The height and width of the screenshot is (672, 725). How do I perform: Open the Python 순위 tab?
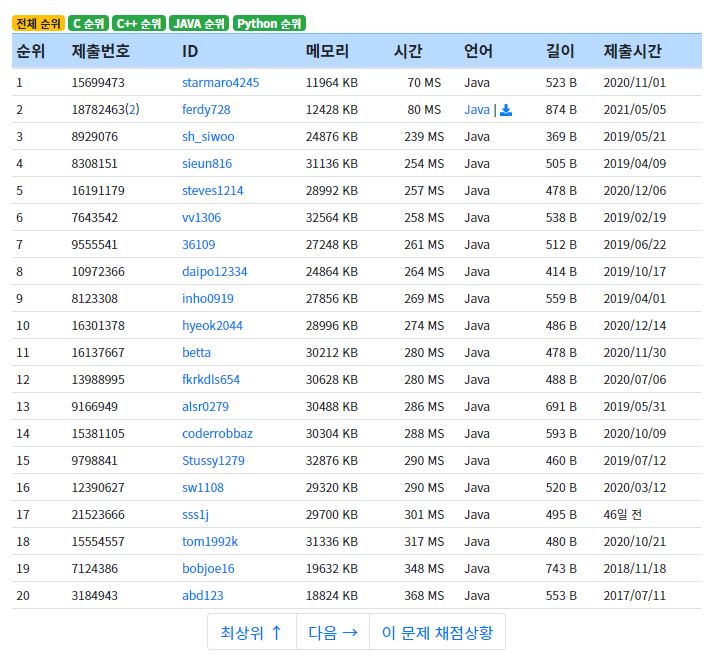(x=270, y=24)
